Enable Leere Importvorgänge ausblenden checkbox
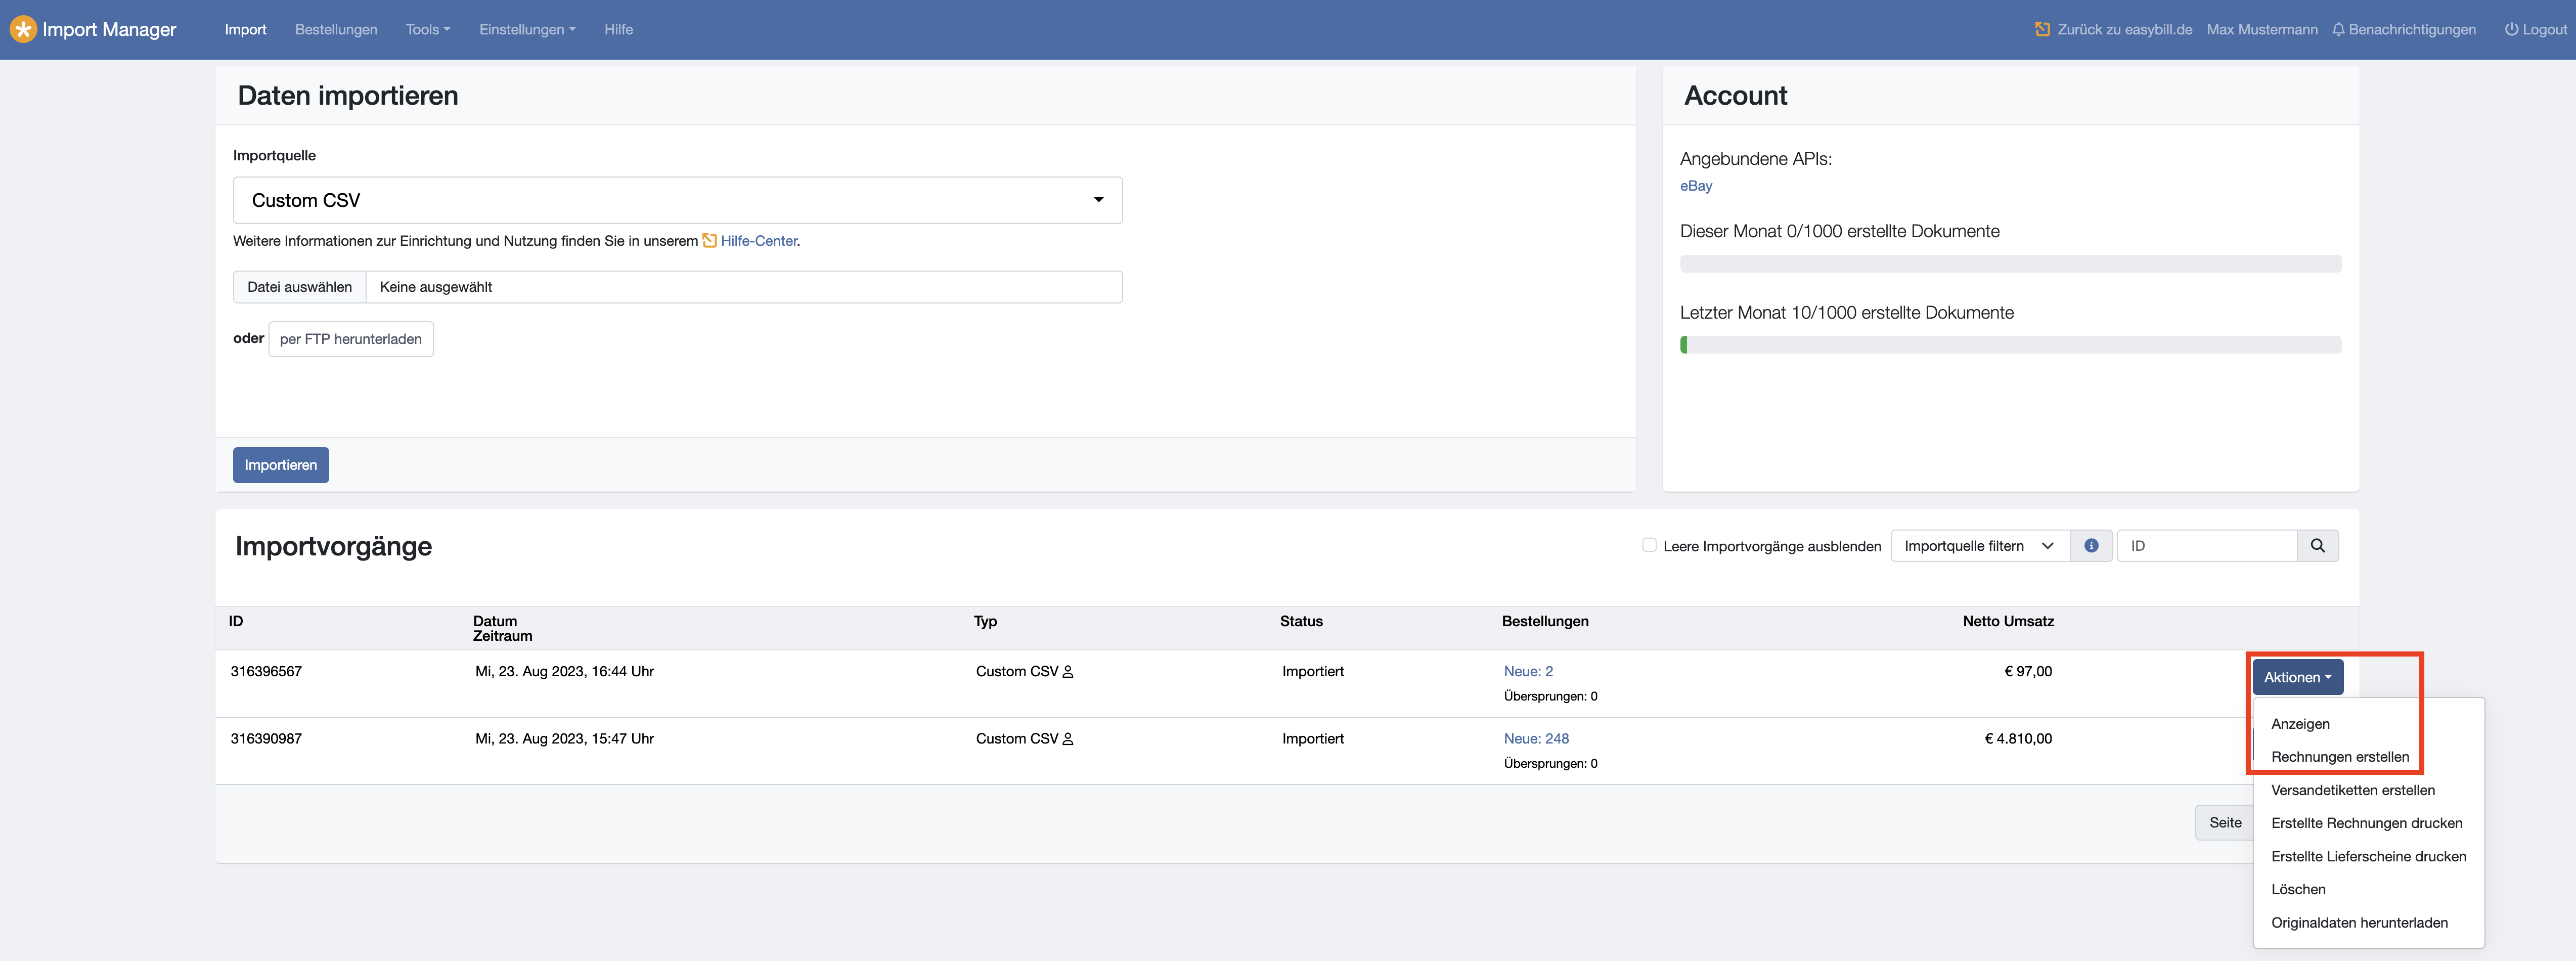 1649,545
